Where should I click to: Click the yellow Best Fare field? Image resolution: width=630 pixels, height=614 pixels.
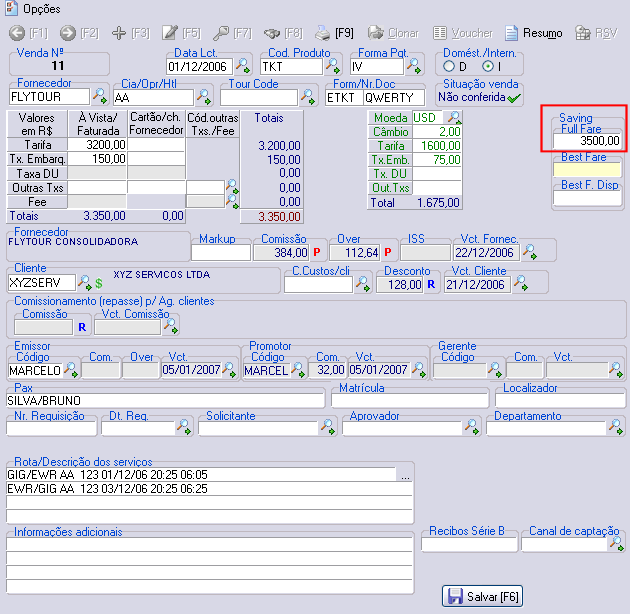click(x=587, y=170)
